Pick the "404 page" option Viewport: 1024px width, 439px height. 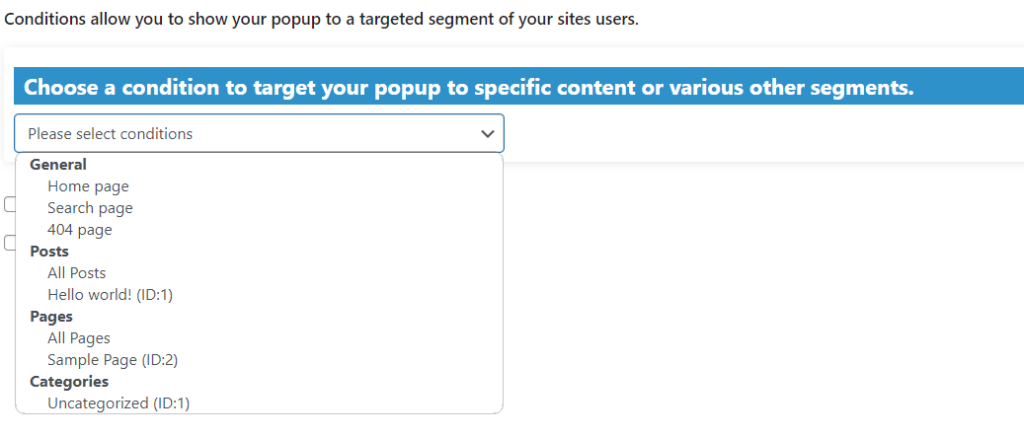(x=80, y=230)
